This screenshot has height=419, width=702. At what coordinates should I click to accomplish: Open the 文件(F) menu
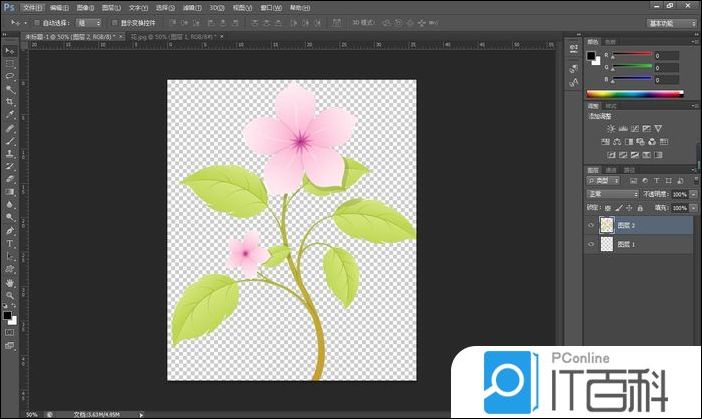(x=32, y=6)
